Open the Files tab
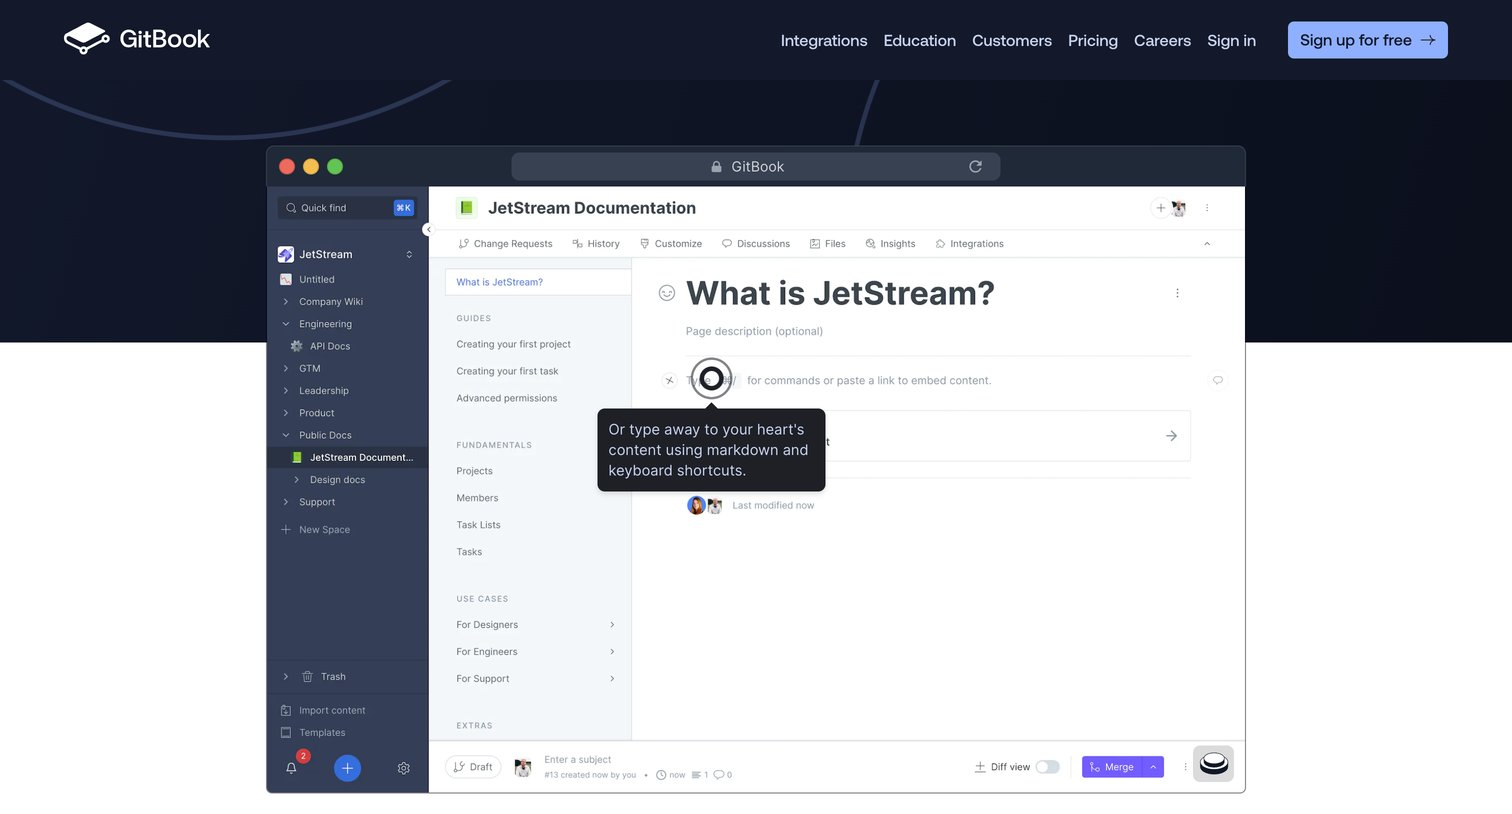 click(x=828, y=244)
